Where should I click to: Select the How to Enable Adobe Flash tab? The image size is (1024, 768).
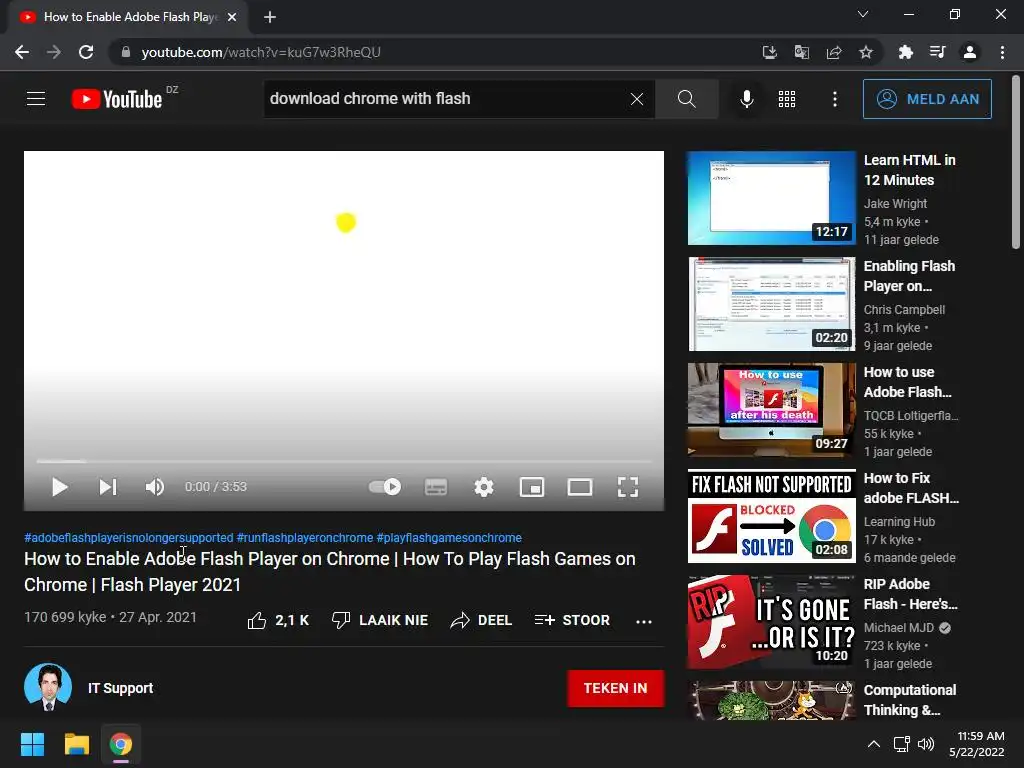[x=128, y=17]
